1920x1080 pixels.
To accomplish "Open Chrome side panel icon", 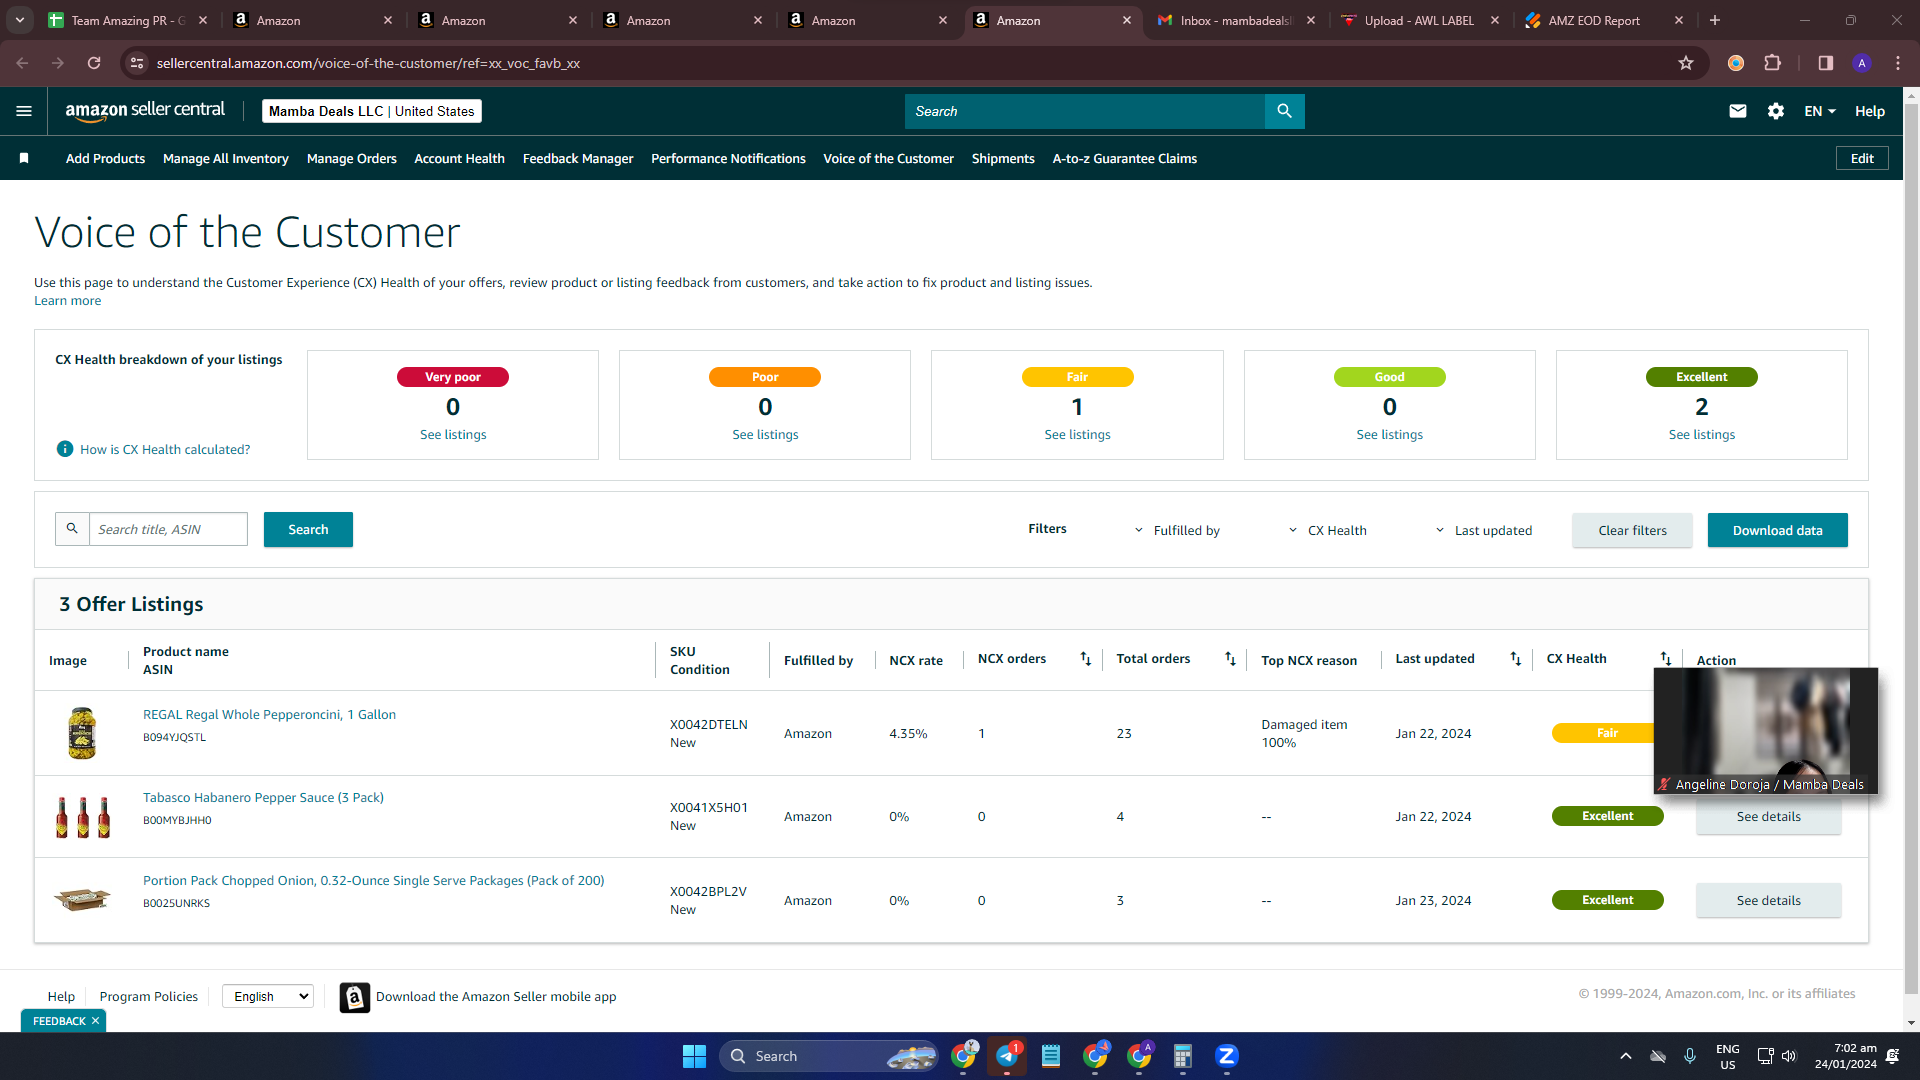I will pyautogui.click(x=1826, y=63).
